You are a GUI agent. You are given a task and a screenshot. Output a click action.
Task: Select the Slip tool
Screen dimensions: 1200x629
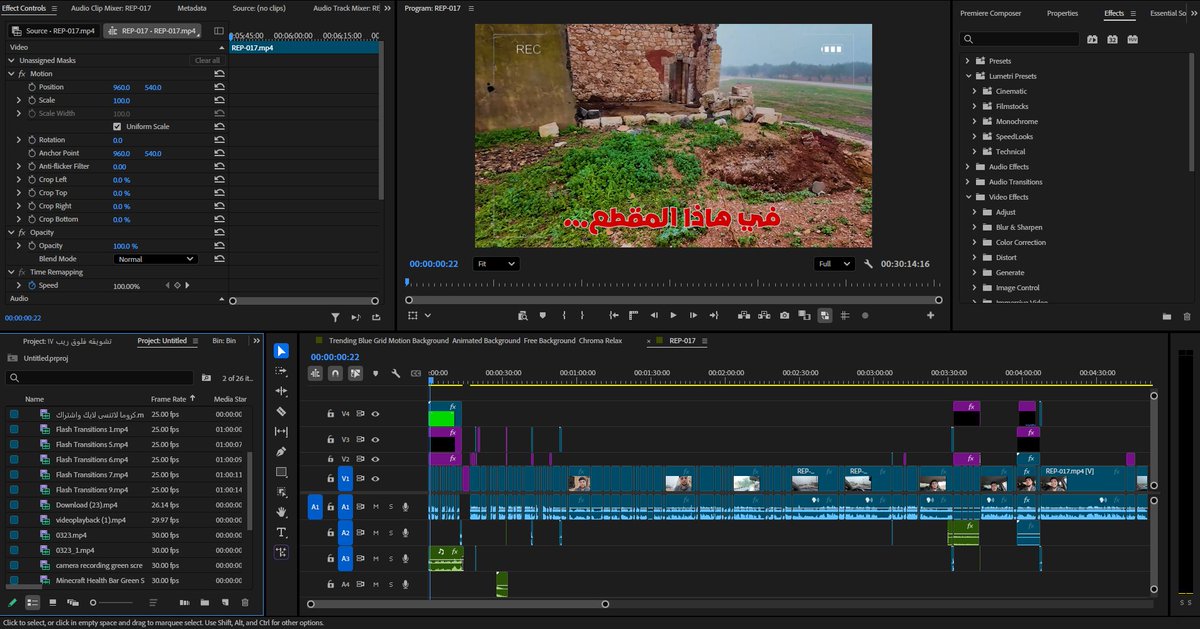281,431
